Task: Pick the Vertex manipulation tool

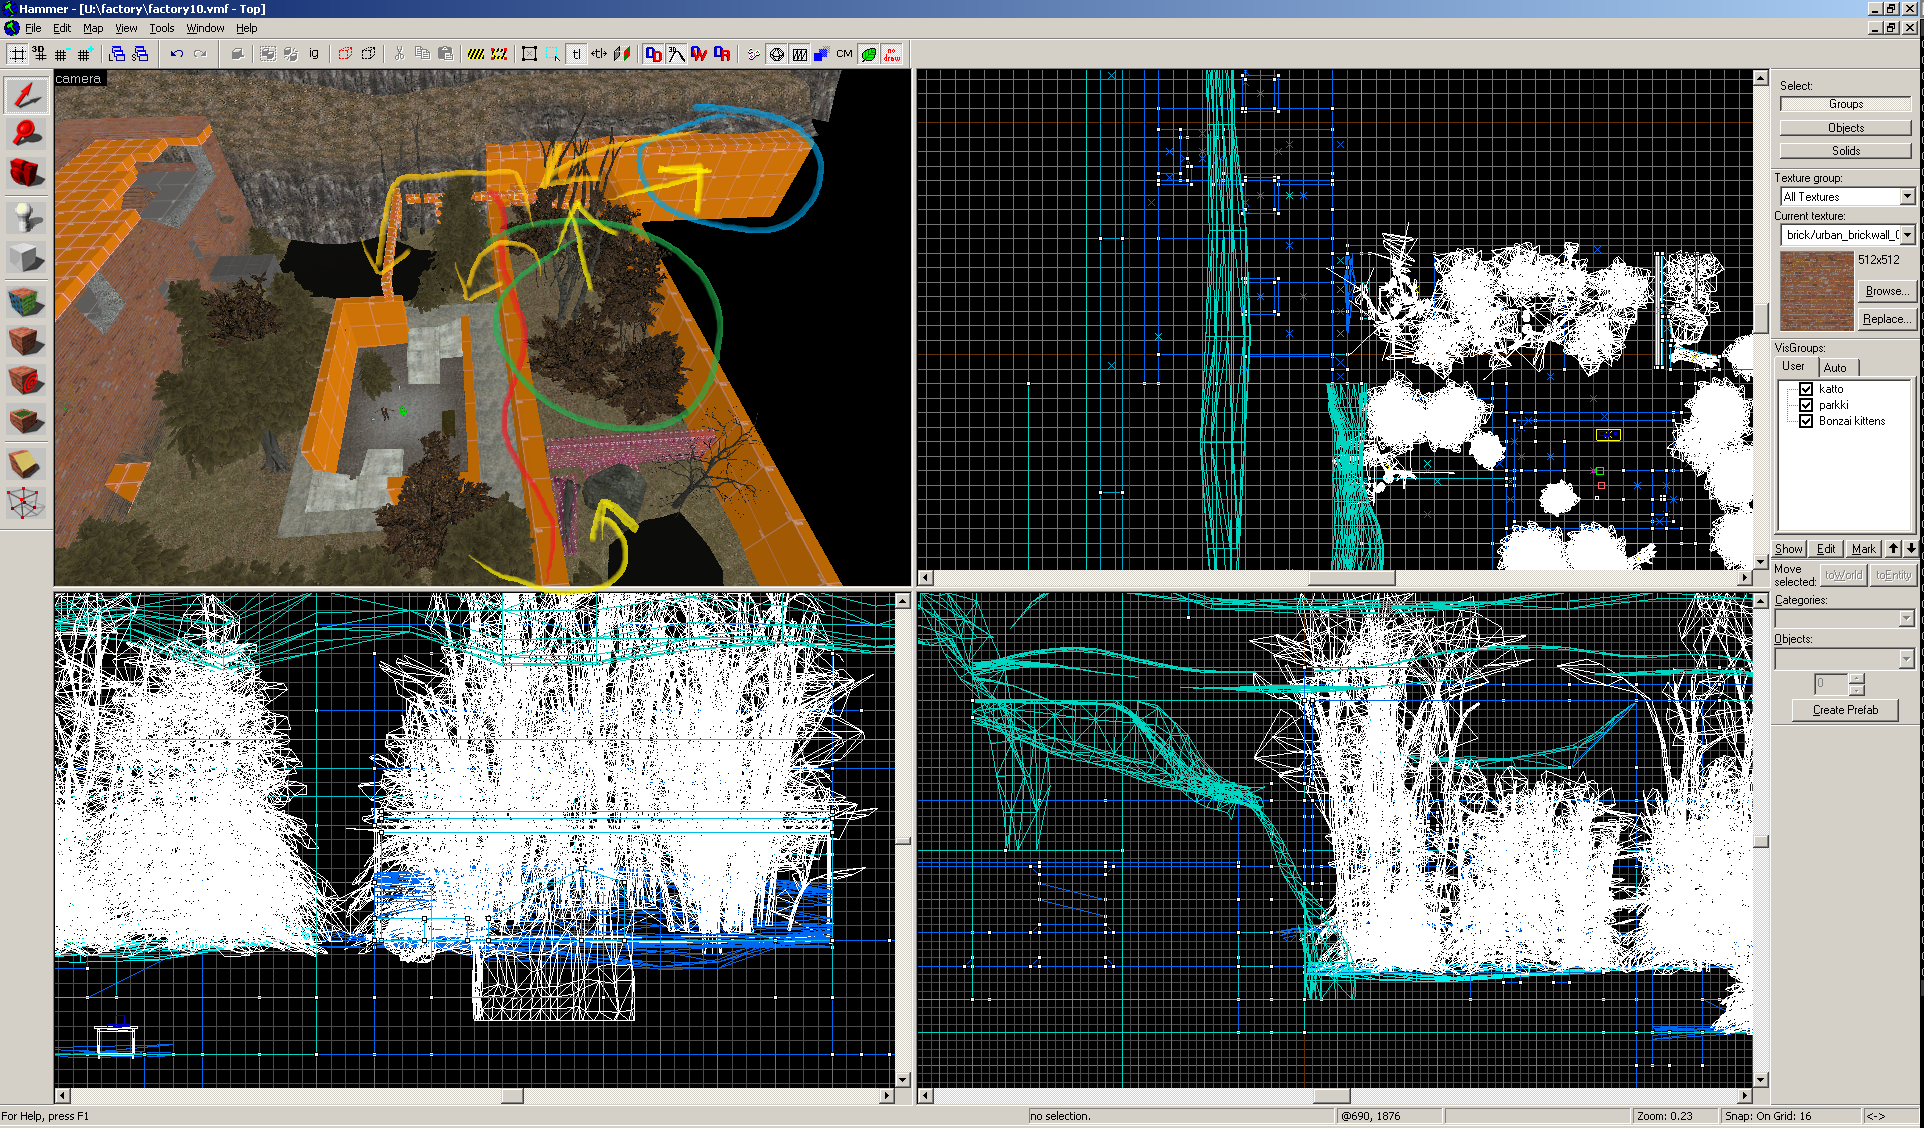Action: coord(26,503)
